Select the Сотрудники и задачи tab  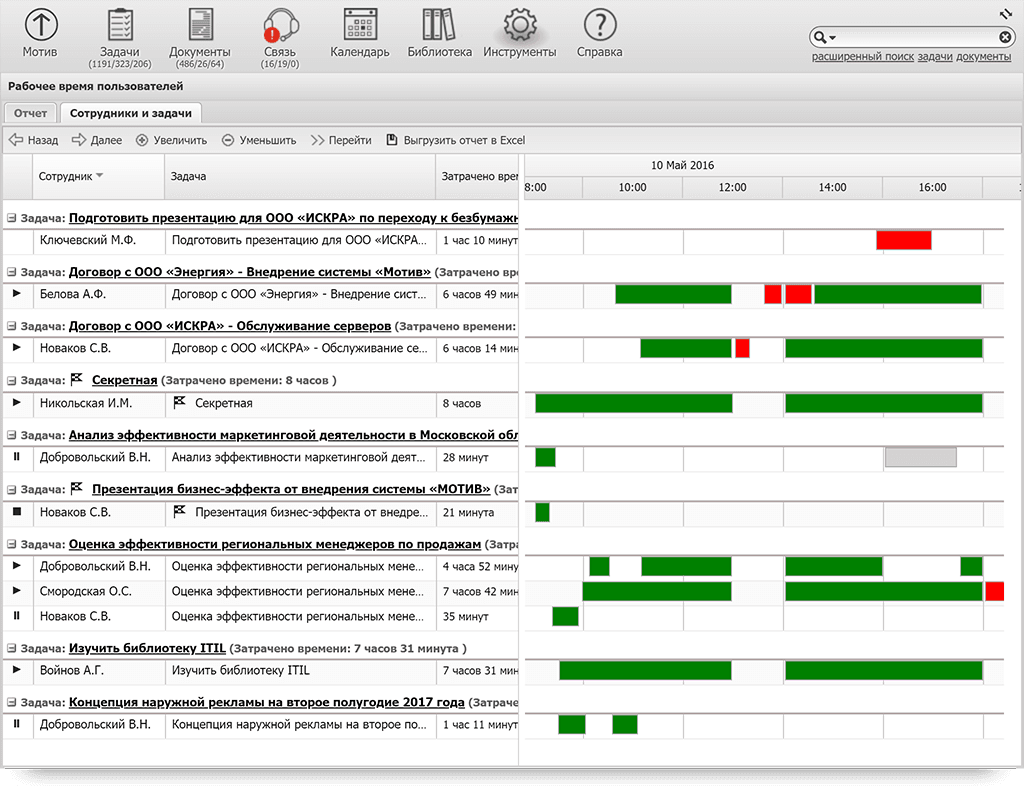(131, 113)
